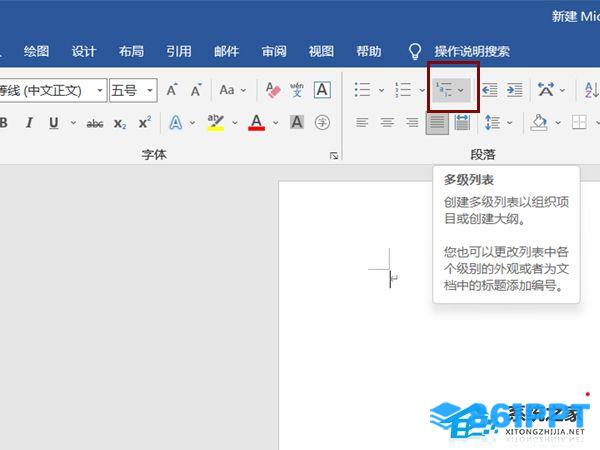The width and height of the screenshot is (600, 450).
Task: Open the 布局 layout tab
Action: tap(131, 51)
